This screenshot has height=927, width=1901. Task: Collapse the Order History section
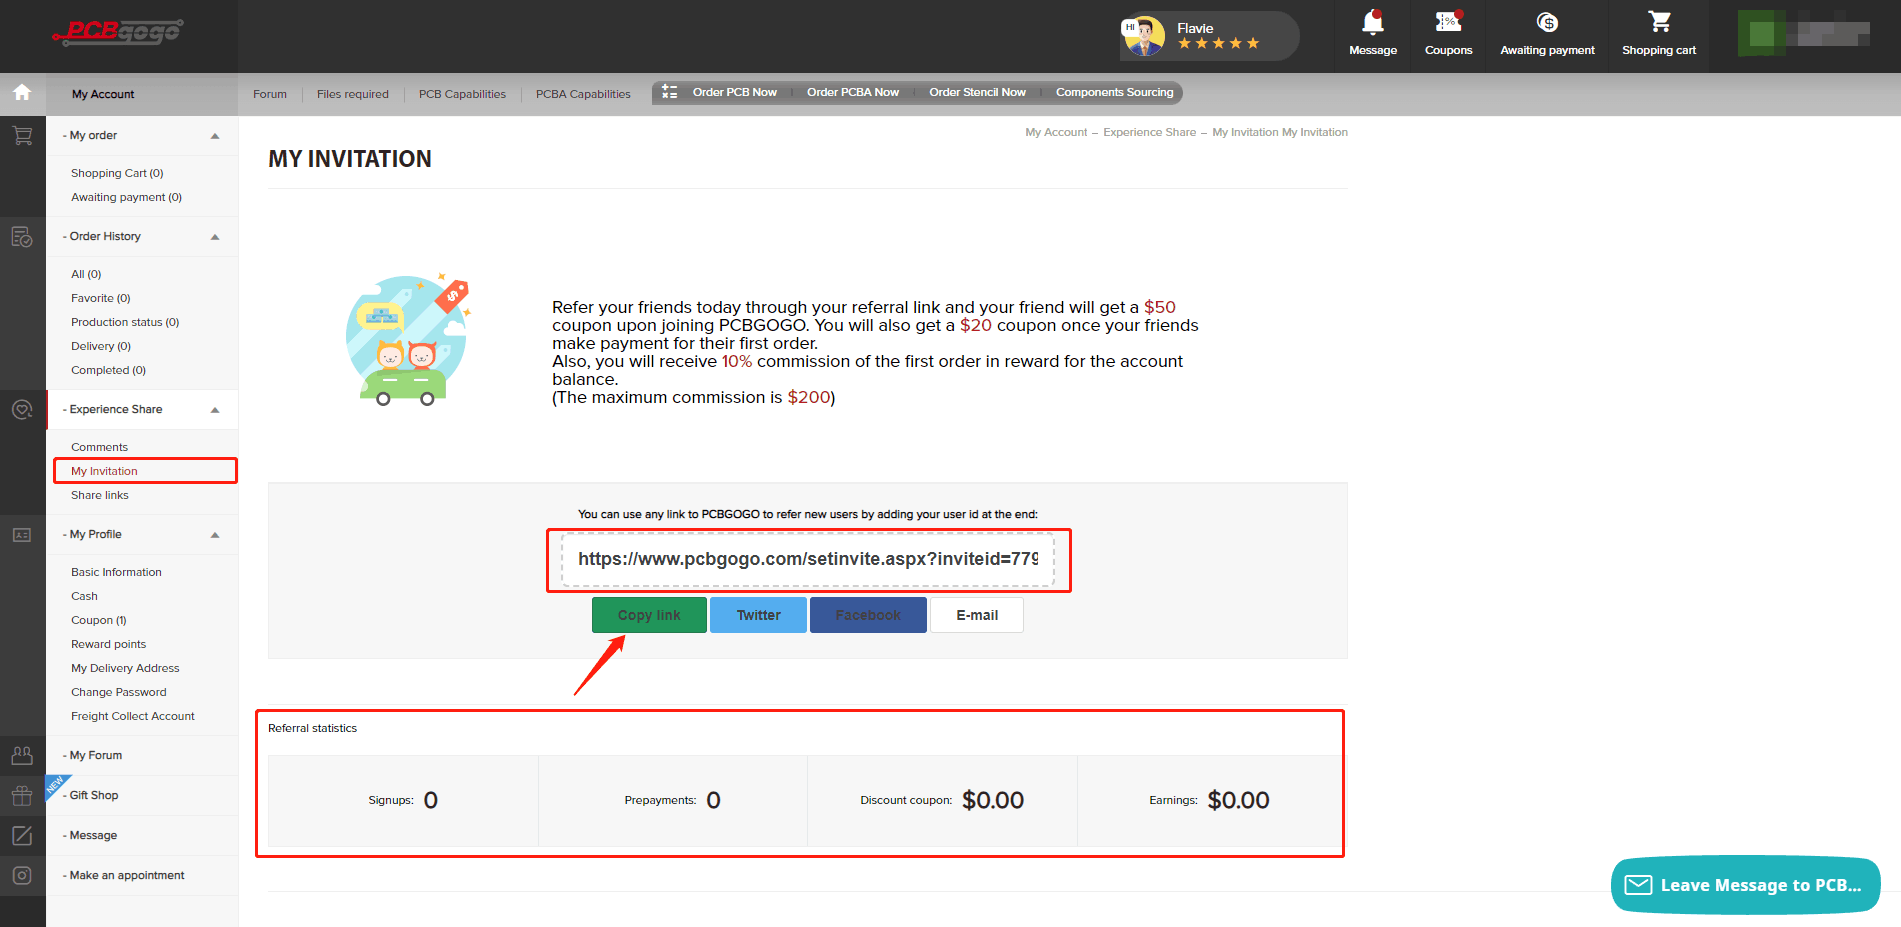(x=215, y=237)
